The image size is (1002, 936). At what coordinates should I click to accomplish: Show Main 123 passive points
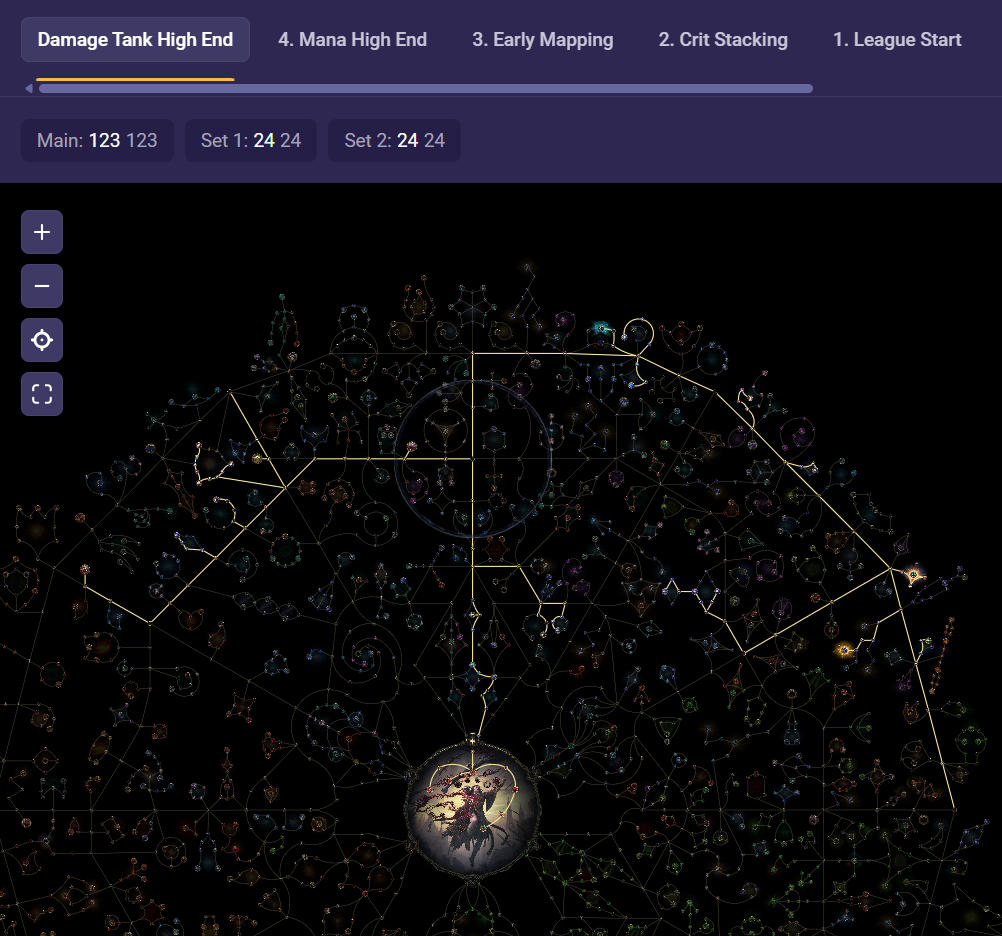pos(97,141)
